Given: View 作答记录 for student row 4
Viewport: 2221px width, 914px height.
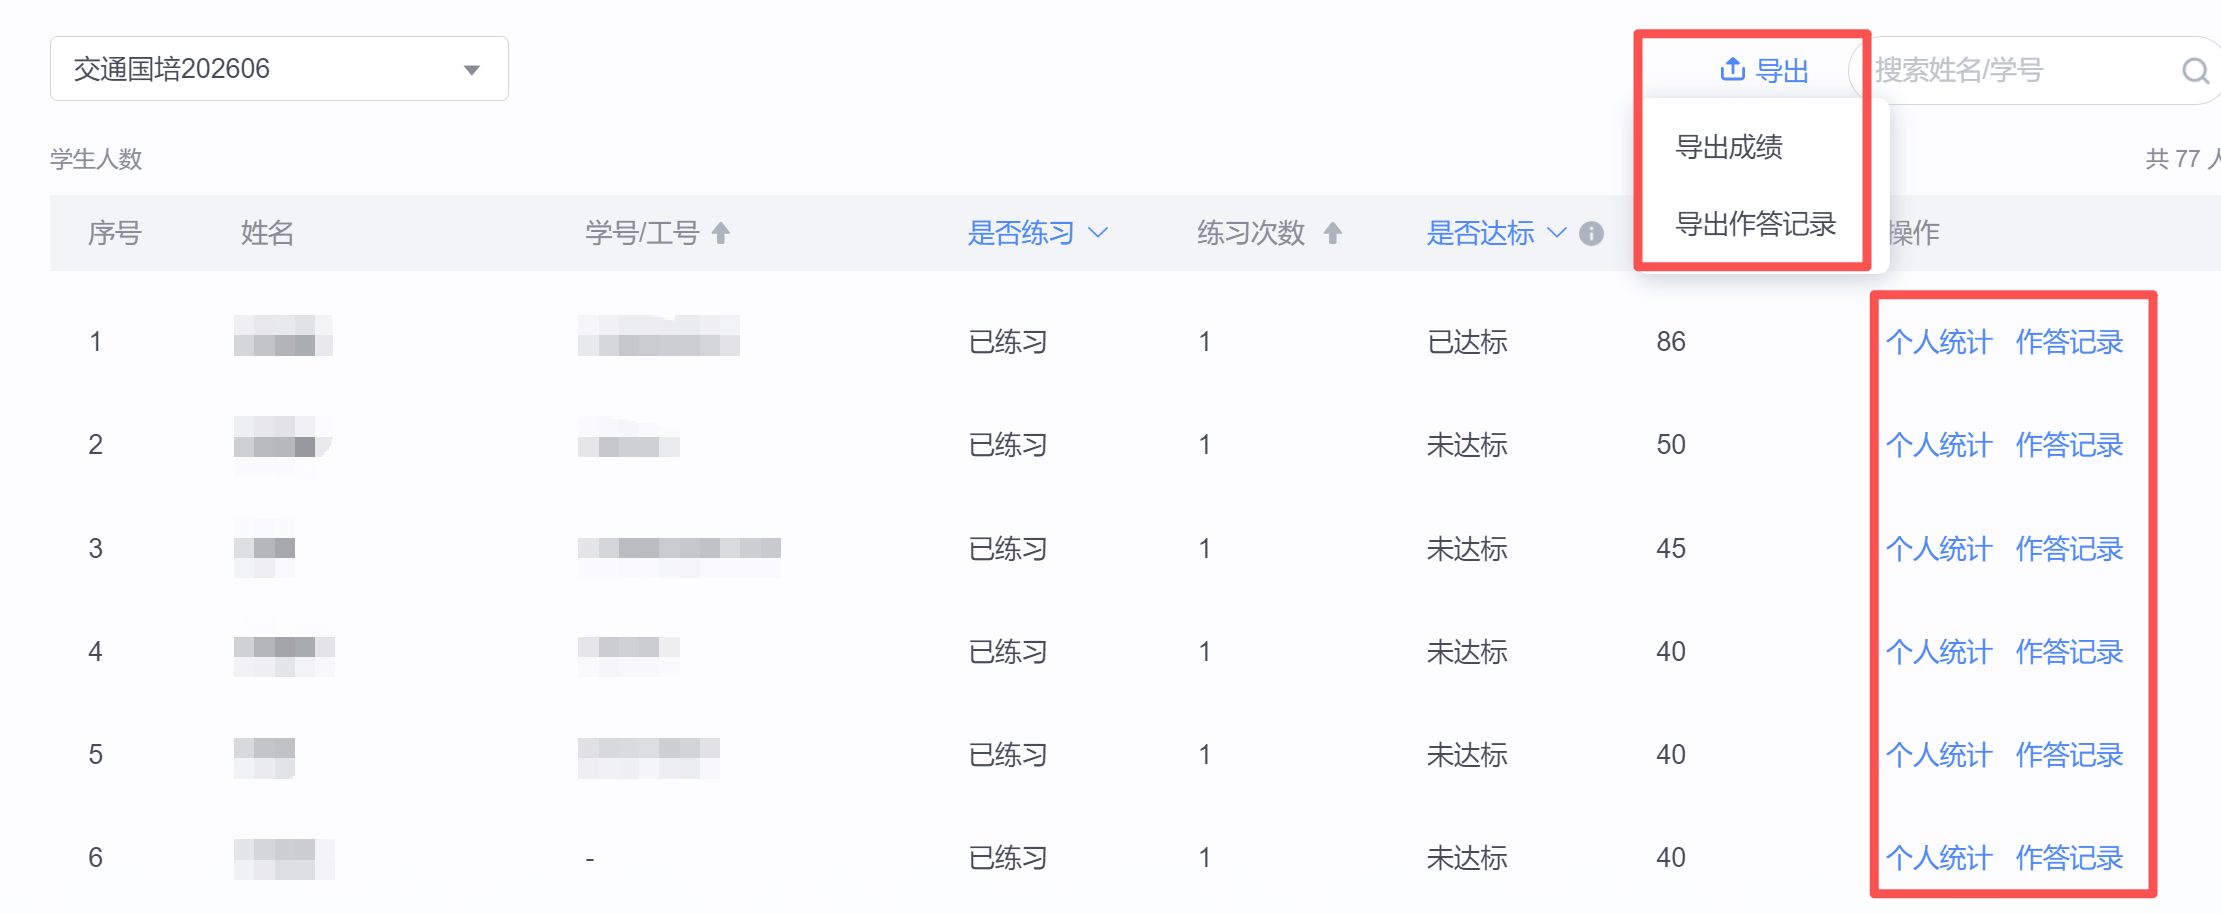Looking at the screenshot, I should coord(2069,652).
